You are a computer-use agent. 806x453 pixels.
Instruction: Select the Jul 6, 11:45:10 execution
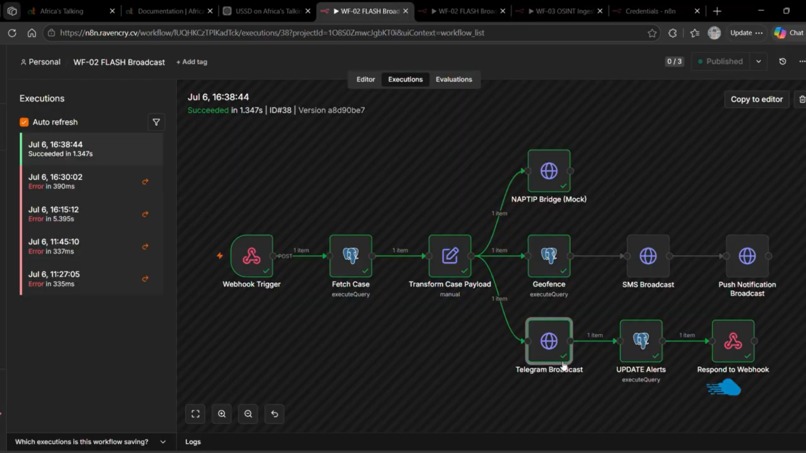pyautogui.click(x=91, y=246)
